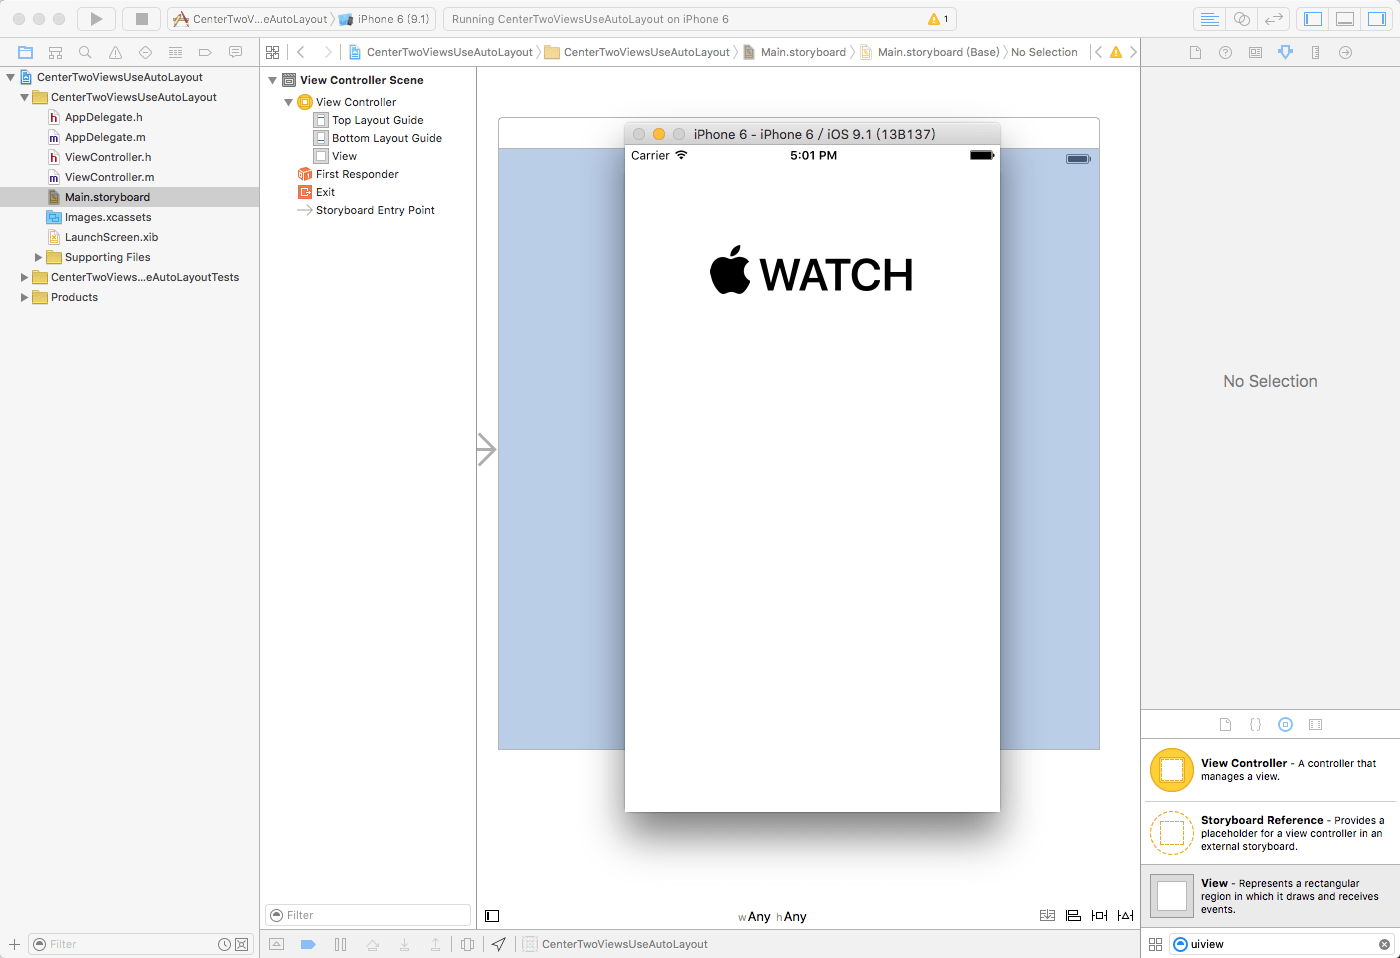Open the wAny hAny size class picker

click(x=772, y=916)
